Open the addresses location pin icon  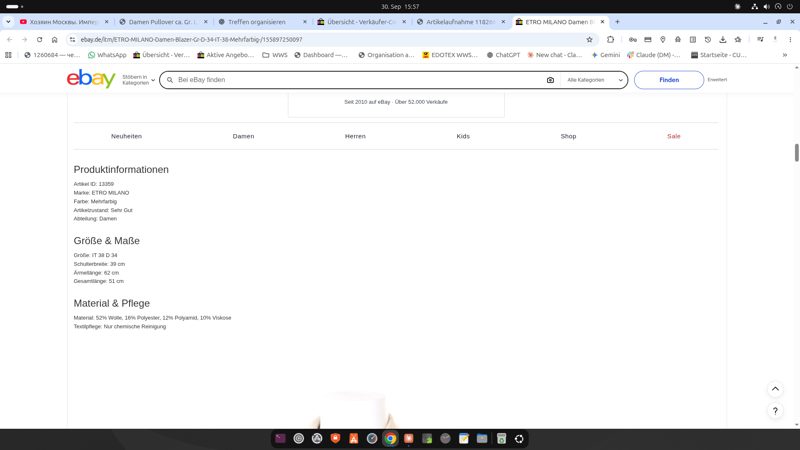663,39
